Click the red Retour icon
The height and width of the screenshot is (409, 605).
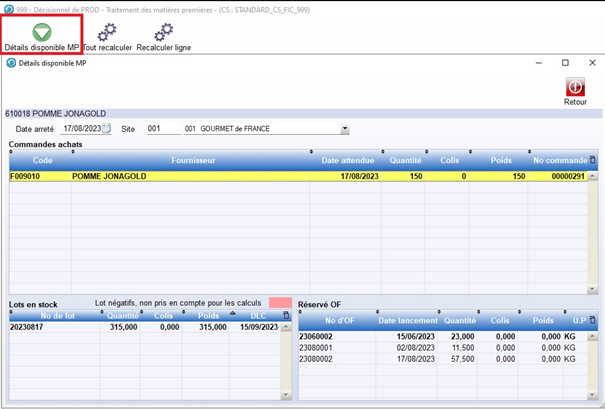(x=575, y=88)
